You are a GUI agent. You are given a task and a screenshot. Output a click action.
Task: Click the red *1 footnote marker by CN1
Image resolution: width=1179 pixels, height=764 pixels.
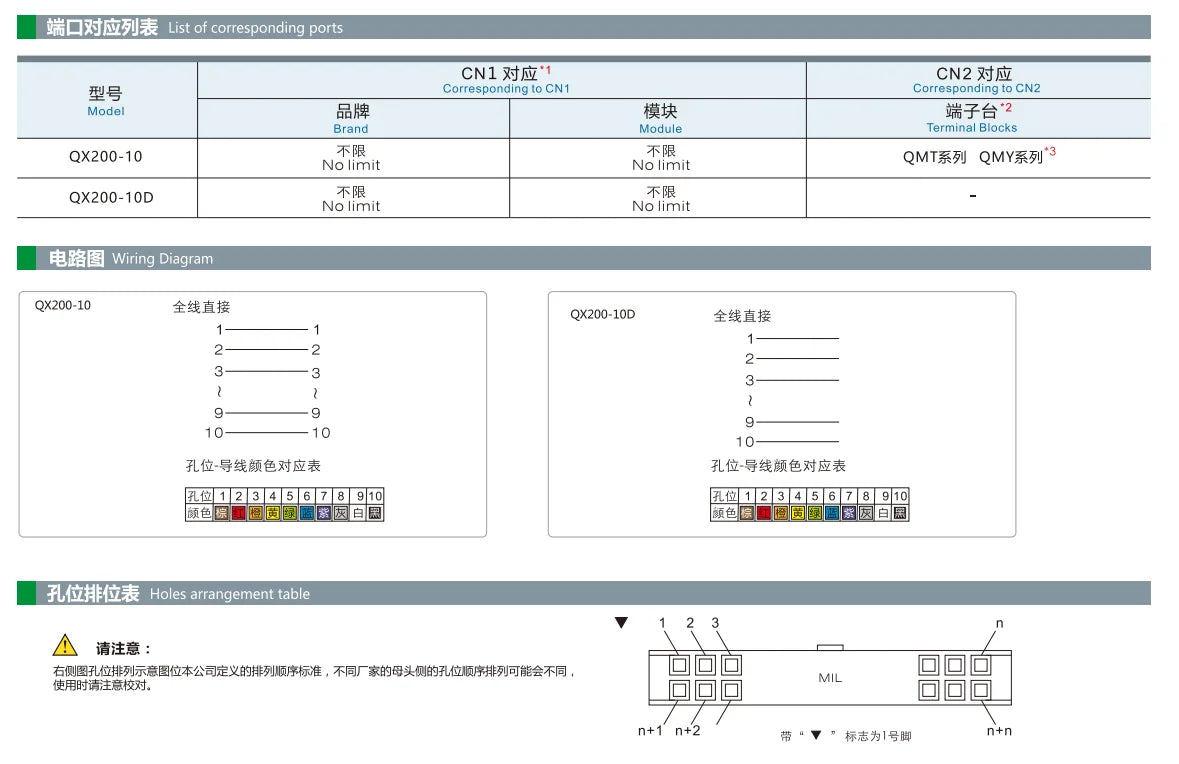coord(545,70)
